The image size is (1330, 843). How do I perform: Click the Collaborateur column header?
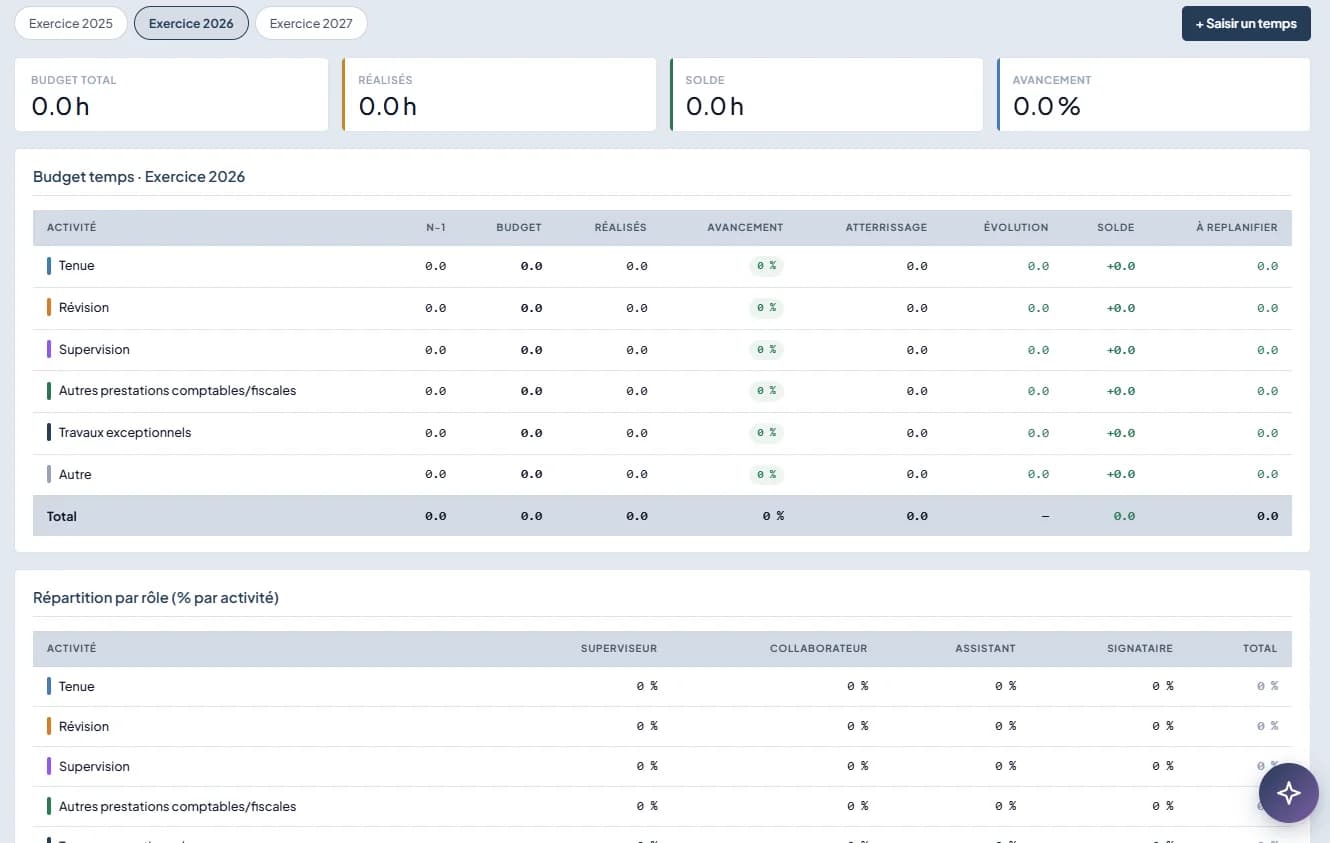click(x=818, y=648)
